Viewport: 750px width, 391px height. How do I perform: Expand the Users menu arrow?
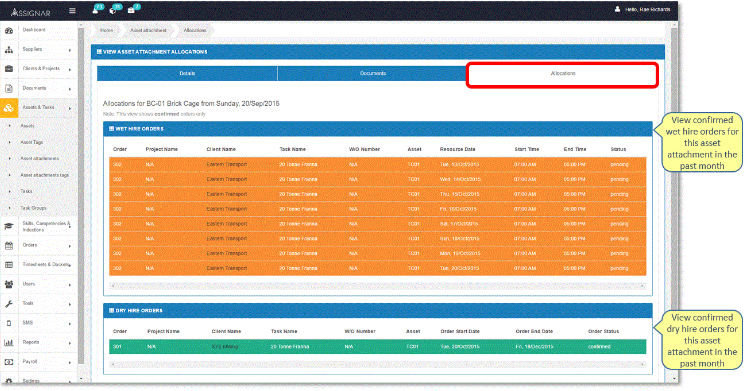click(70, 285)
